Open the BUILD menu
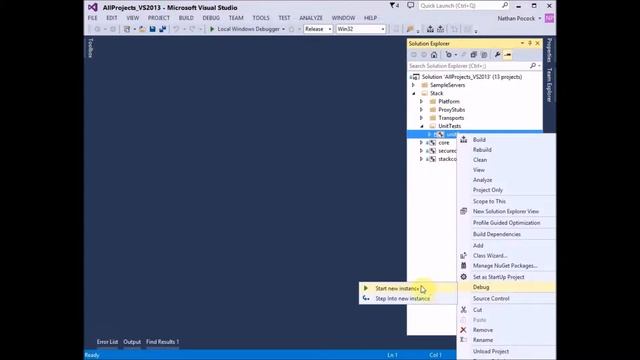Screen dimensions: 640x360 coord(186,18)
